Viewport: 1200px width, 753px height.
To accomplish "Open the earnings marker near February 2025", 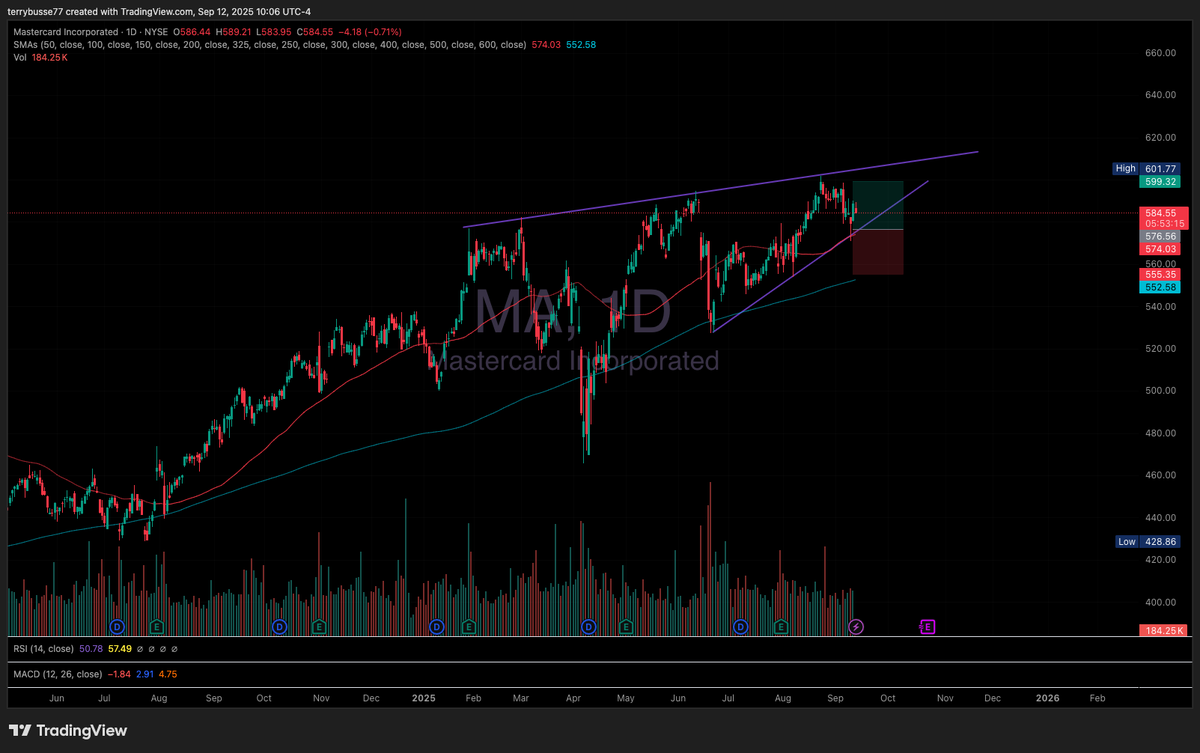I will 469,626.
